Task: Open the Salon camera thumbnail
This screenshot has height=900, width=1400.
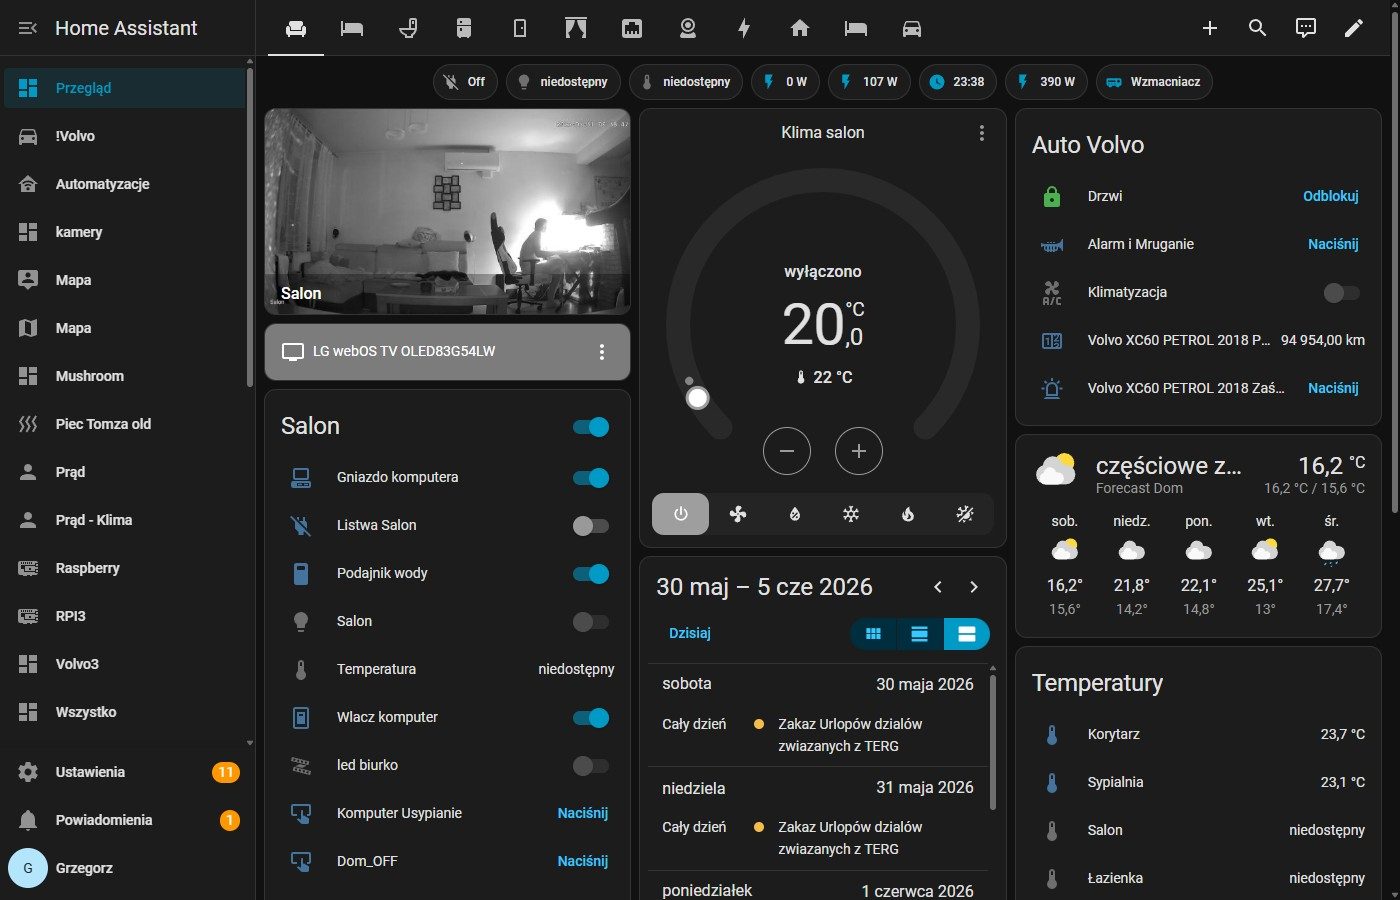Action: [447, 212]
